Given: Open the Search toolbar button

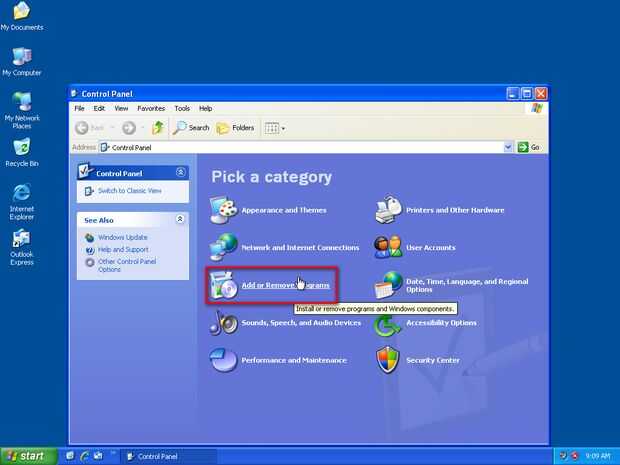Looking at the screenshot, I should coord(191,128).
